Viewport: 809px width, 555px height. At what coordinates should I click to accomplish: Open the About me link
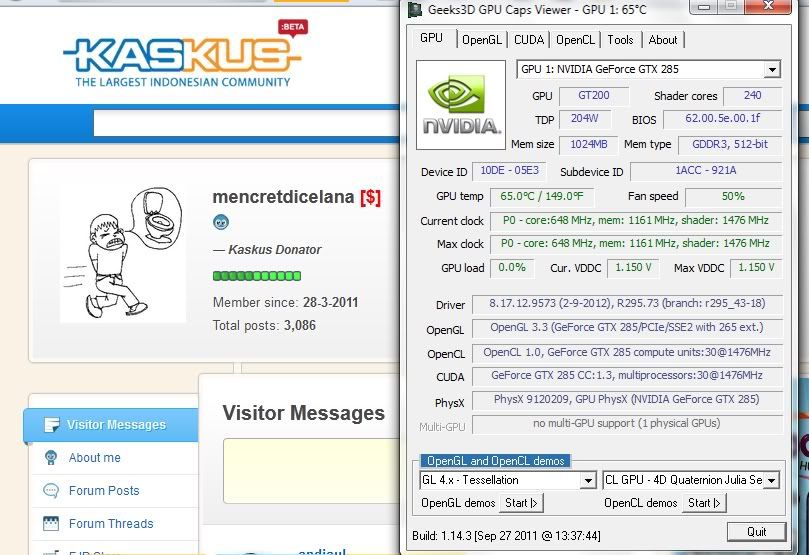pos(94,458)
